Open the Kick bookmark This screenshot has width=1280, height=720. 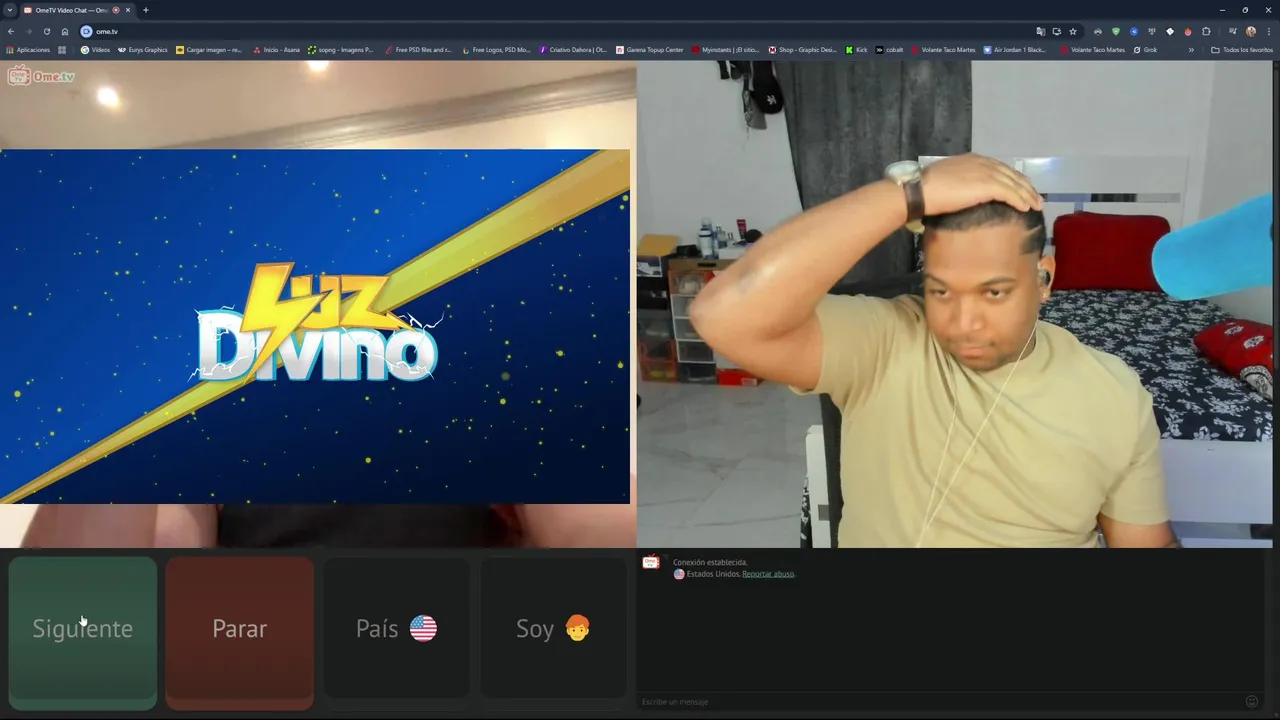(856, 50)
